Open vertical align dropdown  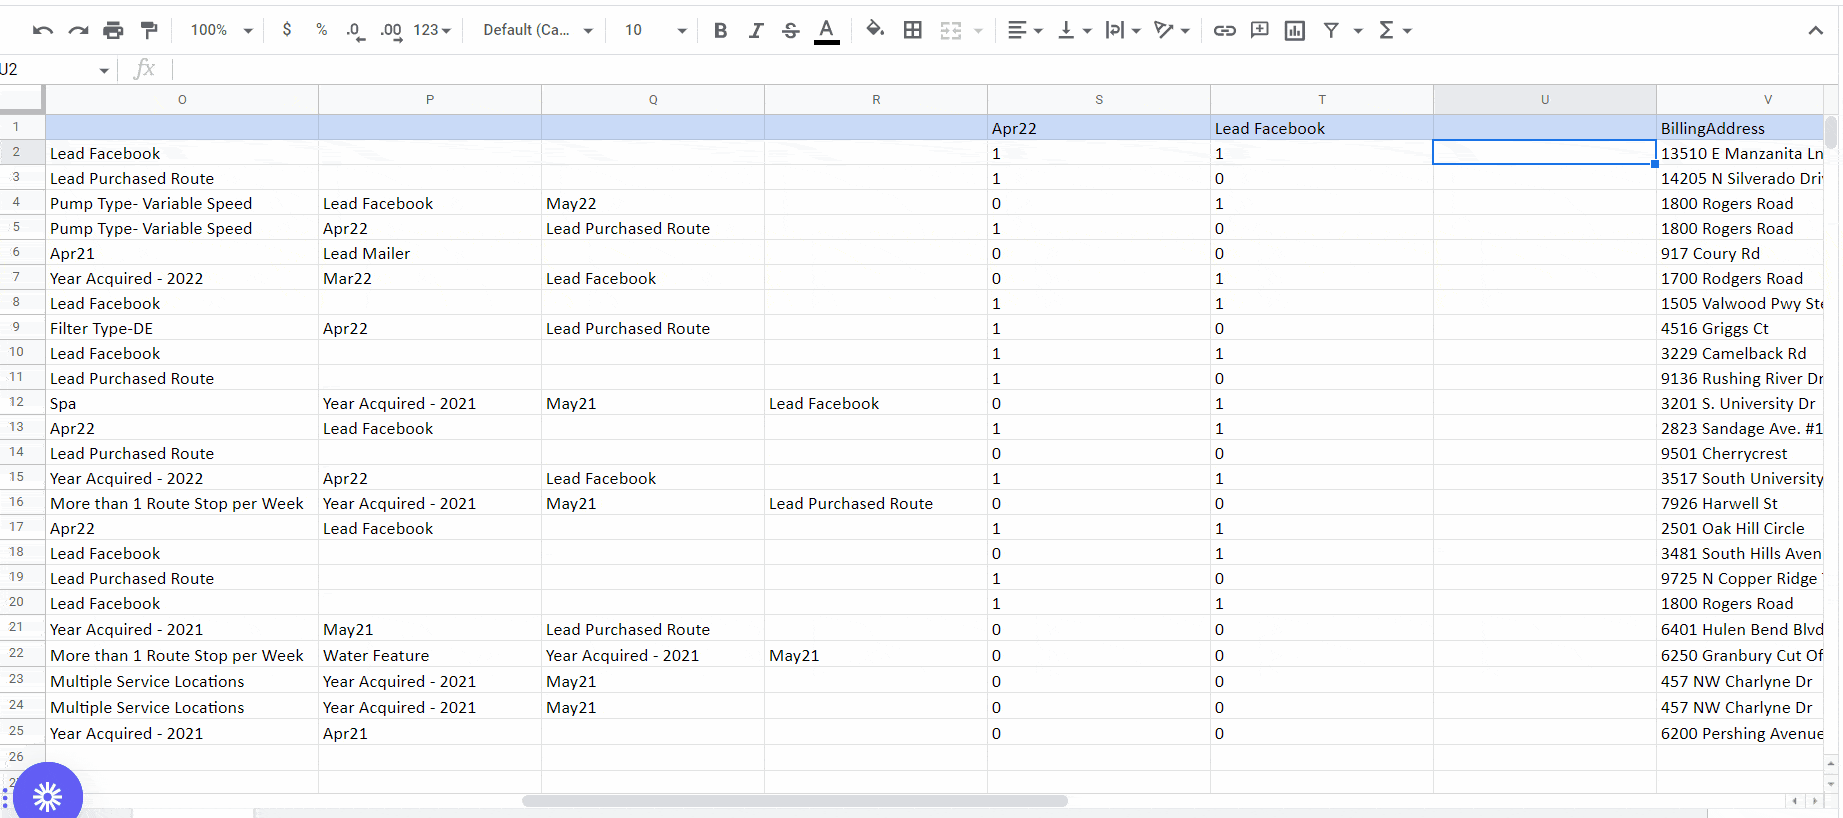pyautogui.click(x=1074, y=31)
